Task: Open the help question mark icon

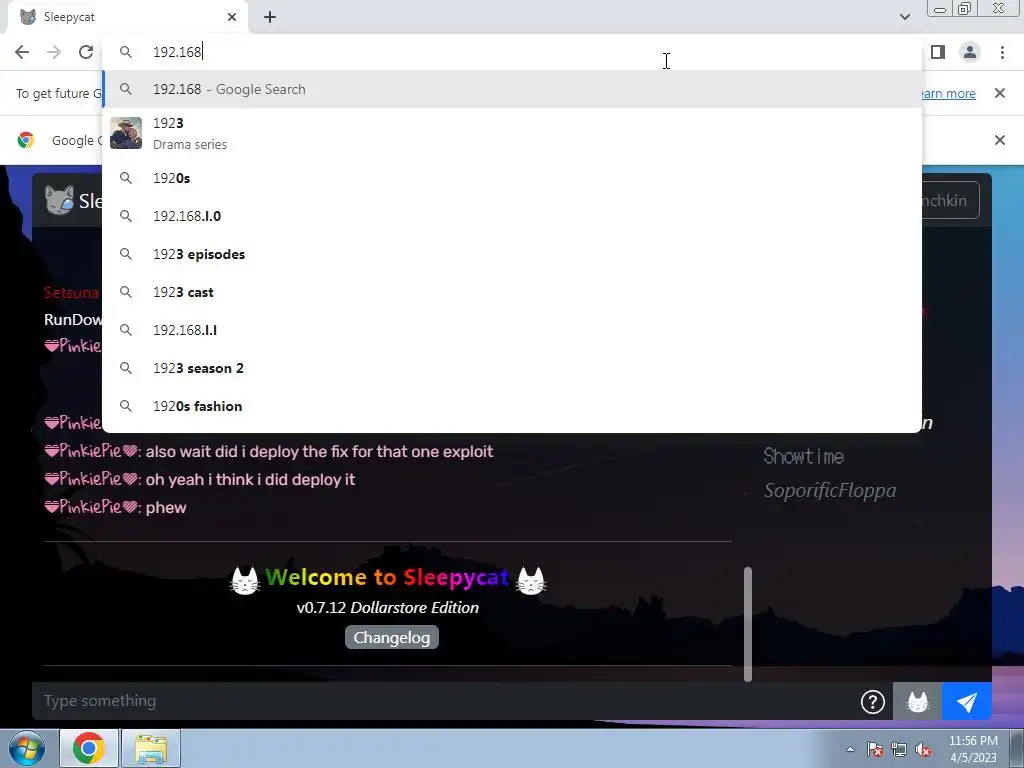Action: pyautogui.click(x=872, y=702)
